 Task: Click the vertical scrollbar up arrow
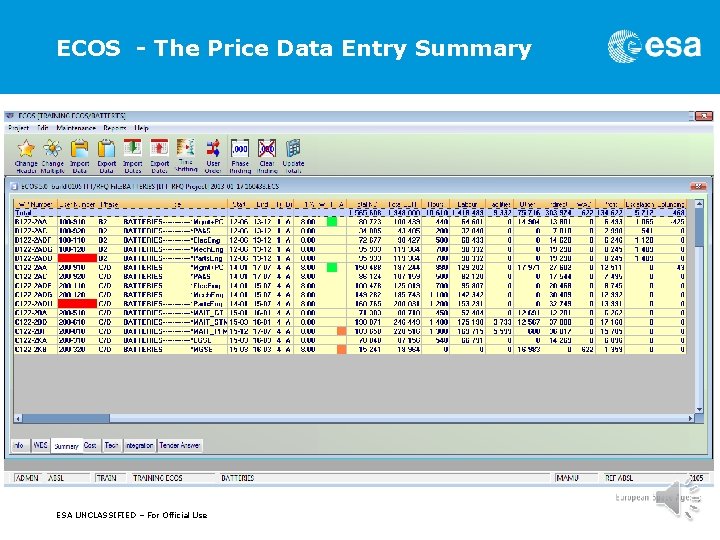click(699, 204)
